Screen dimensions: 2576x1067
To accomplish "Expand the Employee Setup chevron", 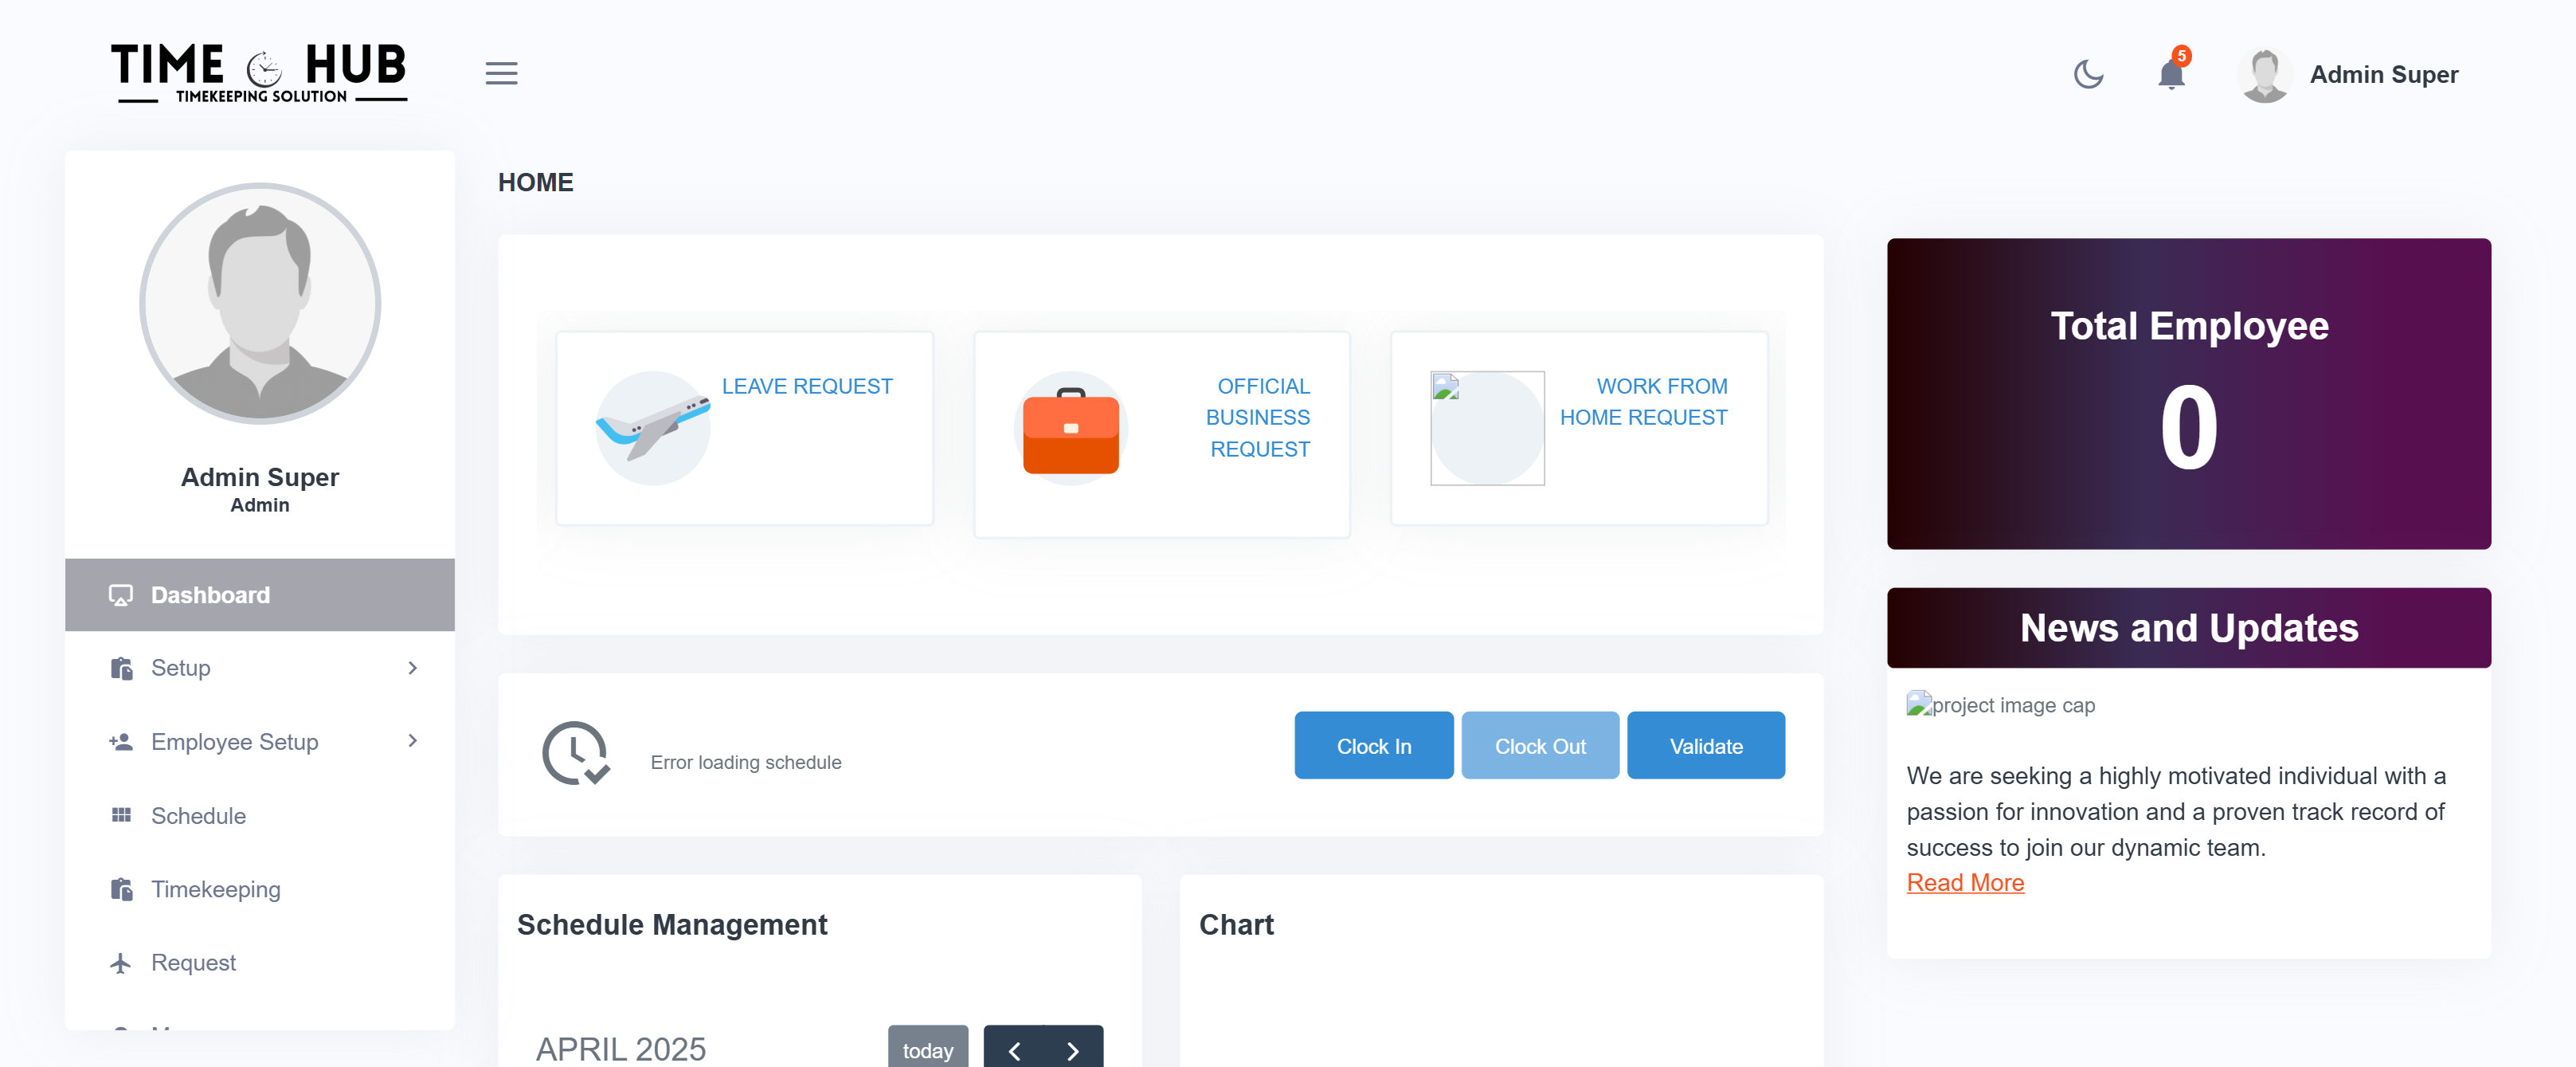I will pos(412,741).
